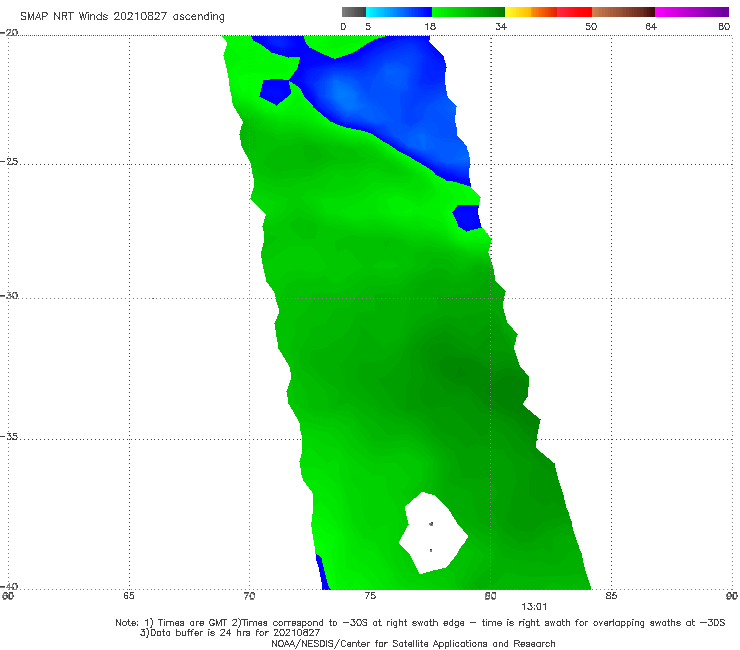
Task: Select the gray 0-5 segment of color bar
Action: point(354,12)
